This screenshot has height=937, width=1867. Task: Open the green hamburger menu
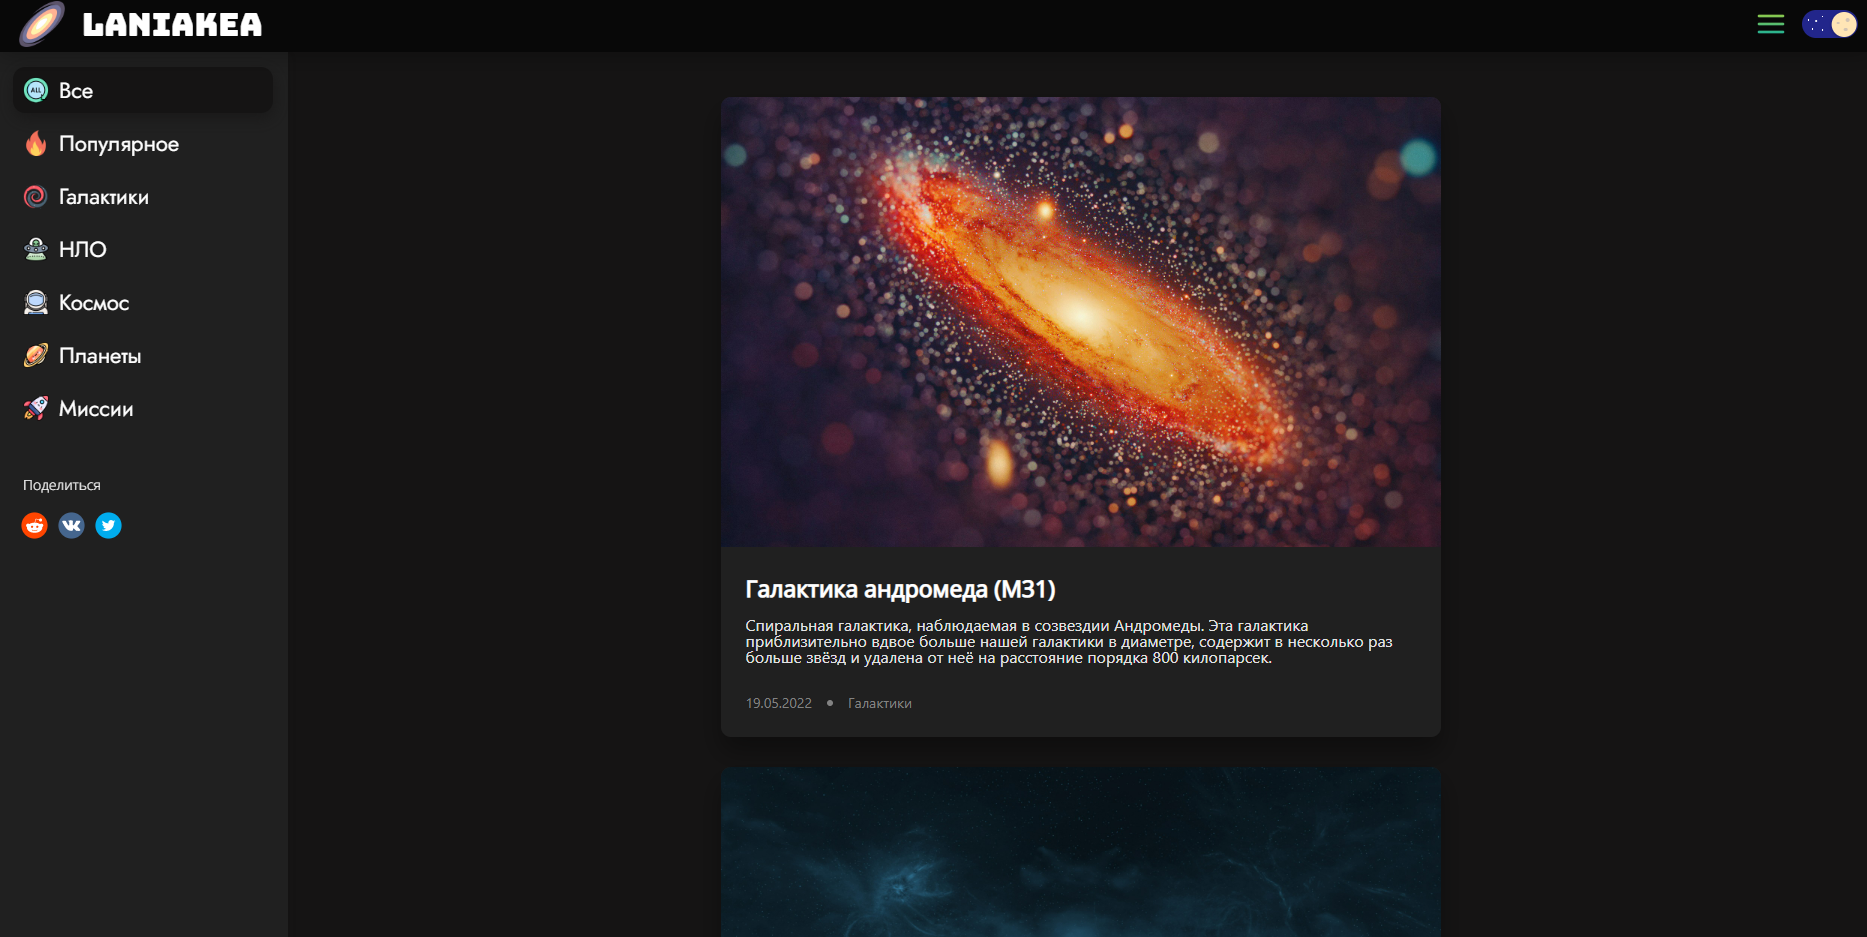click(x=1770, y=24)
